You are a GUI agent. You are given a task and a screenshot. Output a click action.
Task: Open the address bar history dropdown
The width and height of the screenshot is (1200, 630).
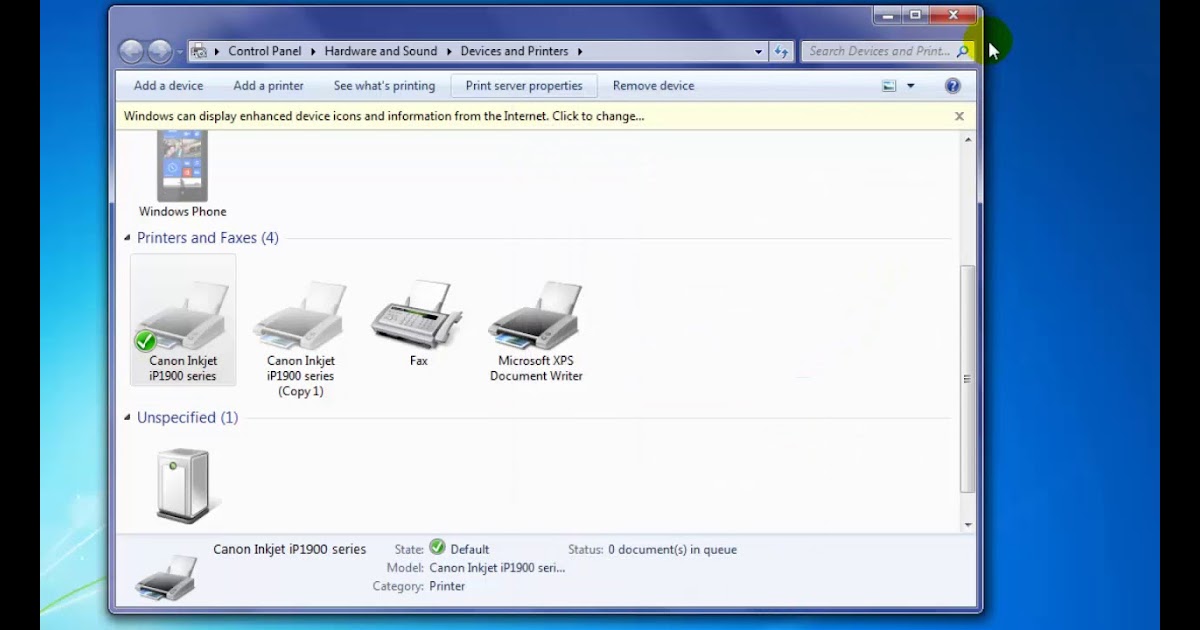pyautogui.click(x=759, y=51)
